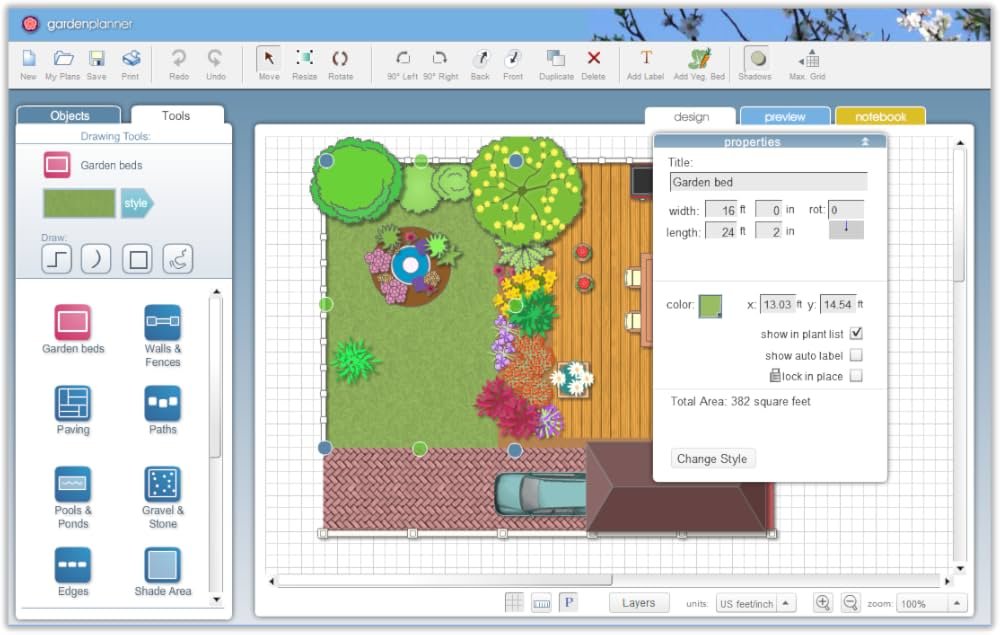
Task: Send the selected object to Back
Action: (x=479, y=62)
